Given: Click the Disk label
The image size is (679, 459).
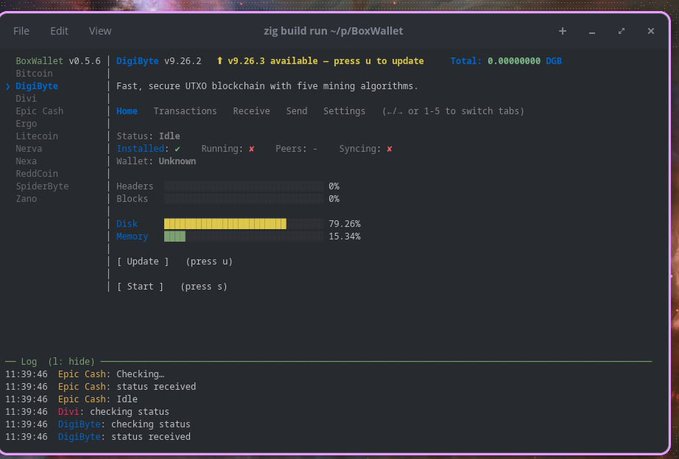Looking at the screenshot, I should click(127, 223).
